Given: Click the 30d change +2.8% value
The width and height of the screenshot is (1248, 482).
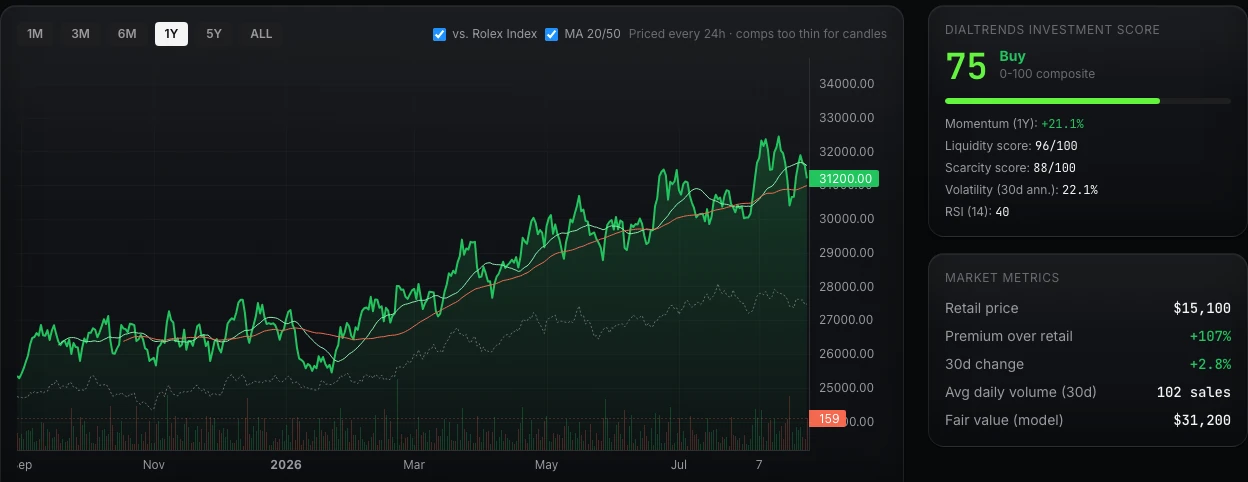Looking at the screenshot, I should pyautogui.click(x=1210, y=364).
